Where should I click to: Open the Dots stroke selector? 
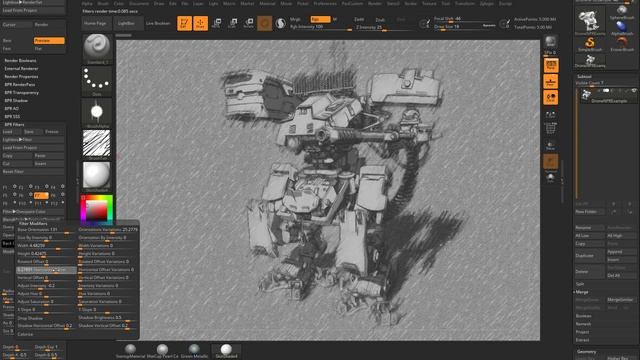click(x=97, y=81)
